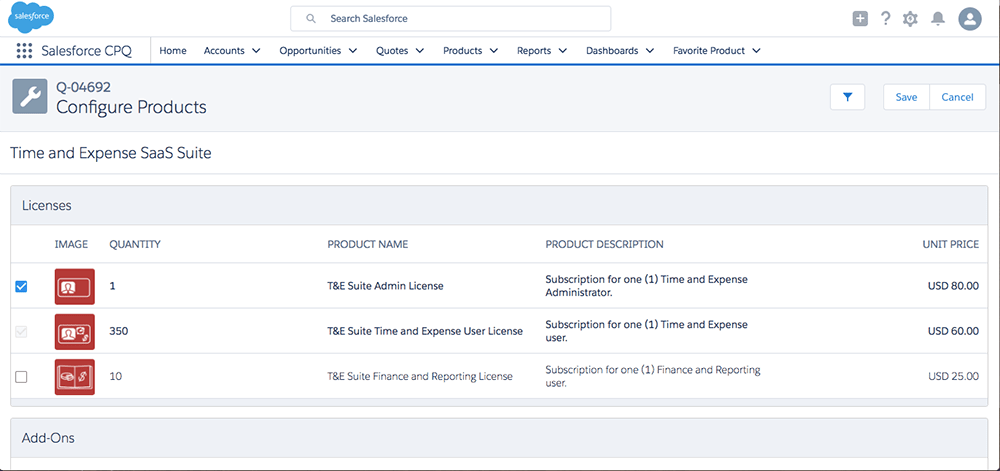Check the Finance and Reporting License checkbox
The image size is (1000, 471).
tap(21, 377)
